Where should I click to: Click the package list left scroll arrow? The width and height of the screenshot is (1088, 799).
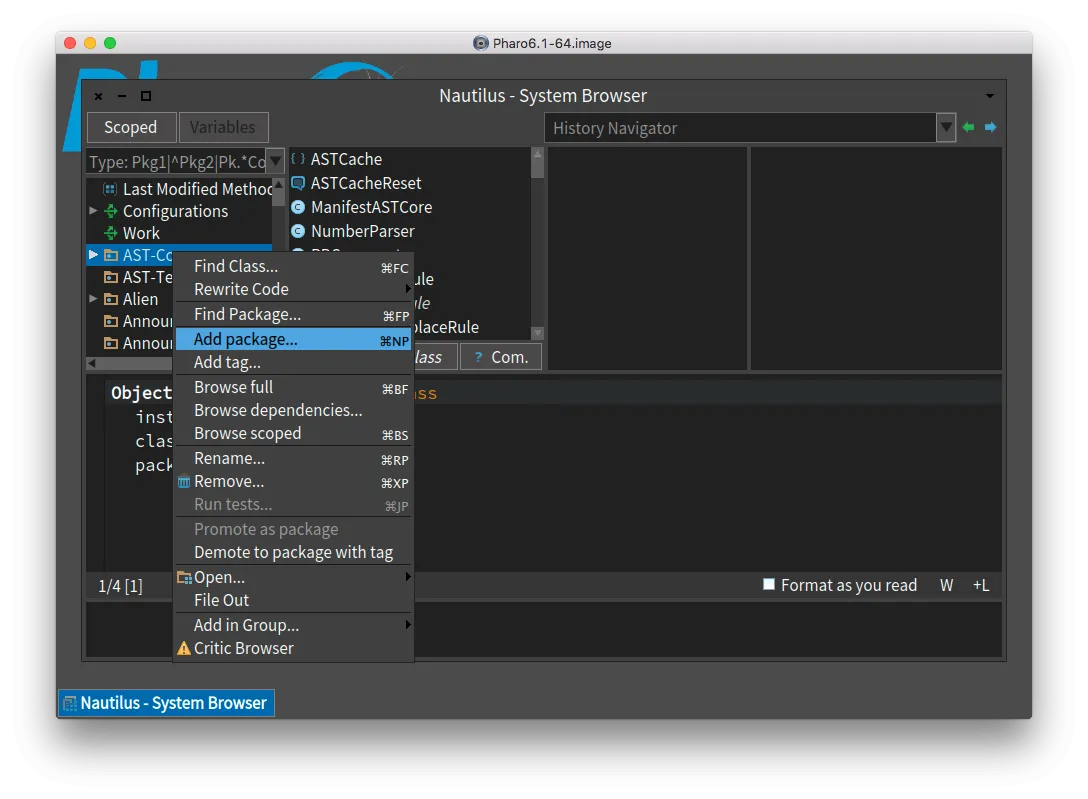coord(92,363)
